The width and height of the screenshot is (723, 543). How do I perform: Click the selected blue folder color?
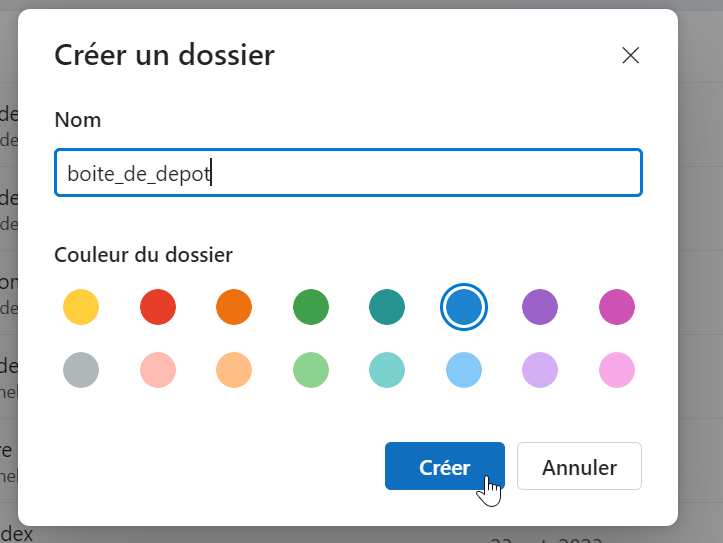[x=464, y=307]
